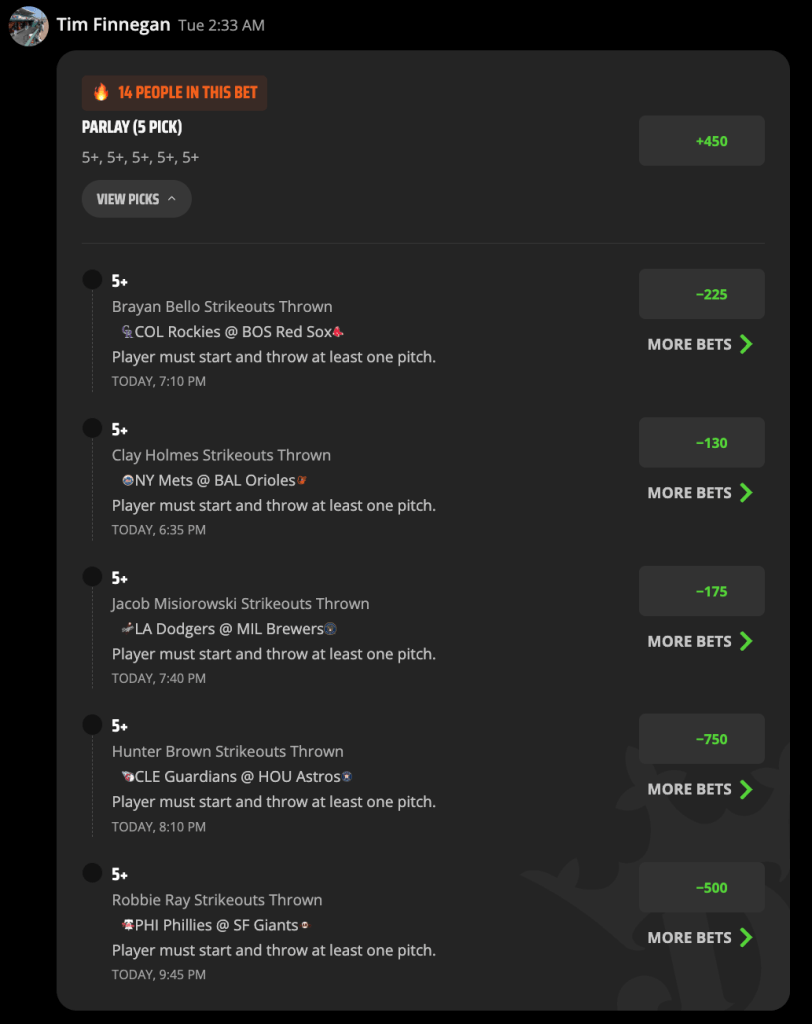This screenshot has width=812, height=1024.
Task: Click the Phillies team logo
Action: [x=128, y=925]
